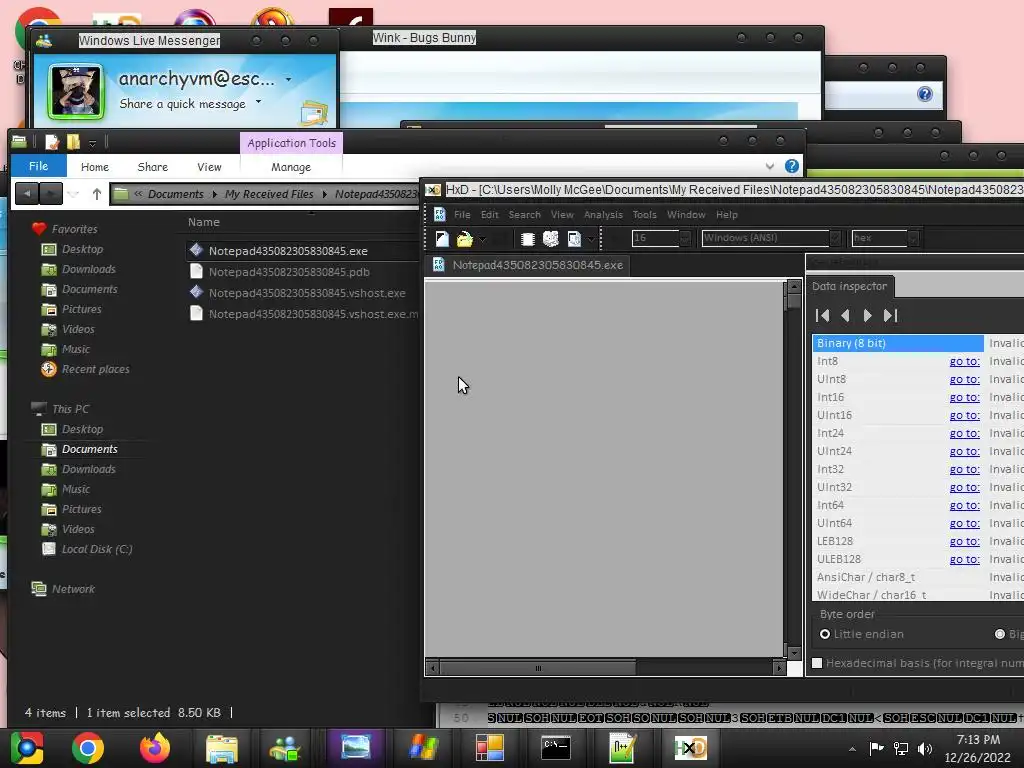Image resolution: width=1024 pixels, height=768 pixels.
Task: Click the volume speaker tray icon
Action: tap(925, 749)
